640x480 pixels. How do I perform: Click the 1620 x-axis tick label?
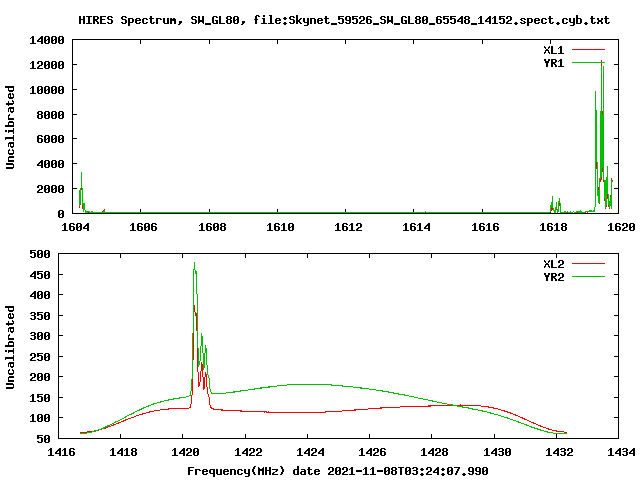(x=621, y=227)
